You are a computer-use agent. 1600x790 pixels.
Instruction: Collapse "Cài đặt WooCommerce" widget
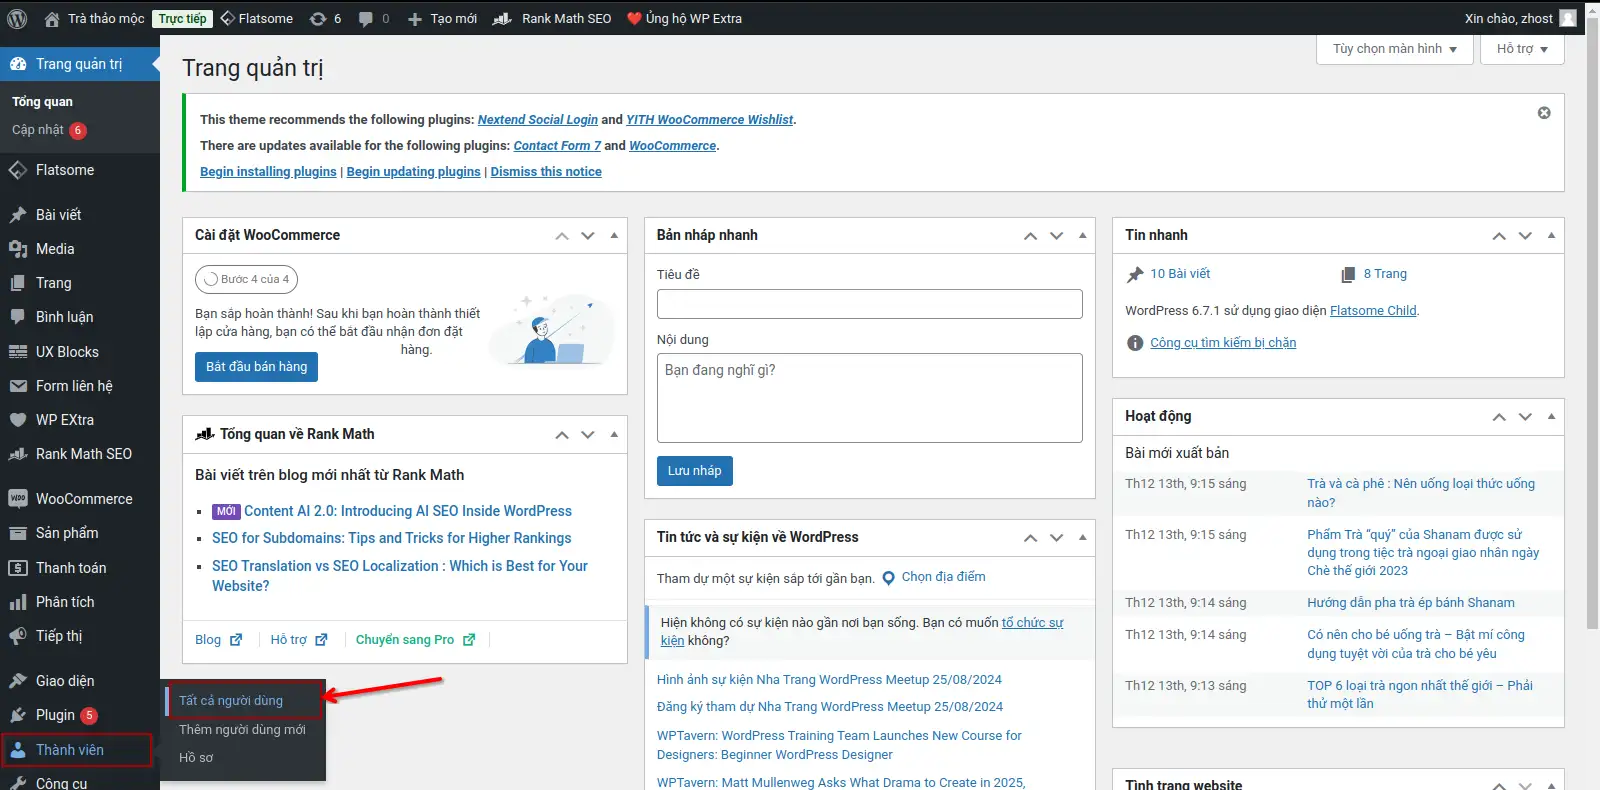(614, 236)
